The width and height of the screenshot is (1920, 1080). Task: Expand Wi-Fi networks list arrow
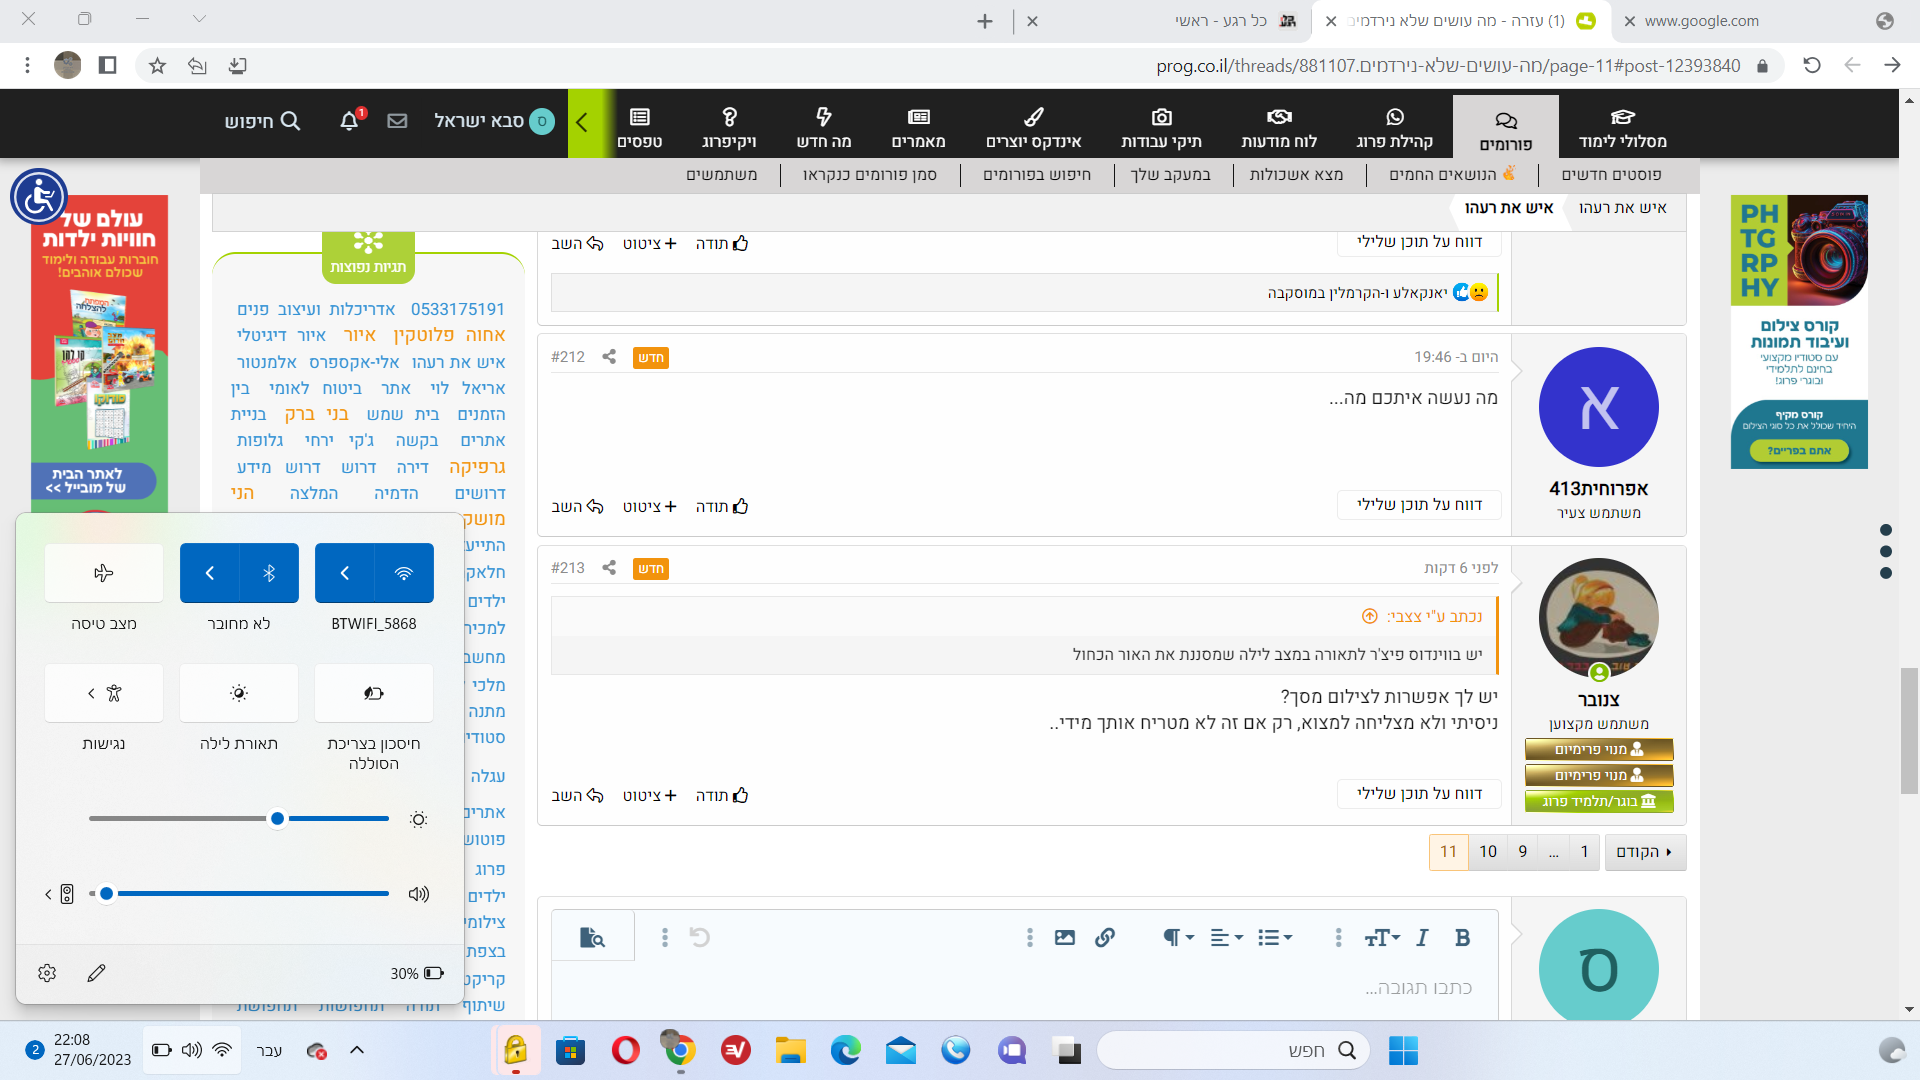click(x=345, y=573)
